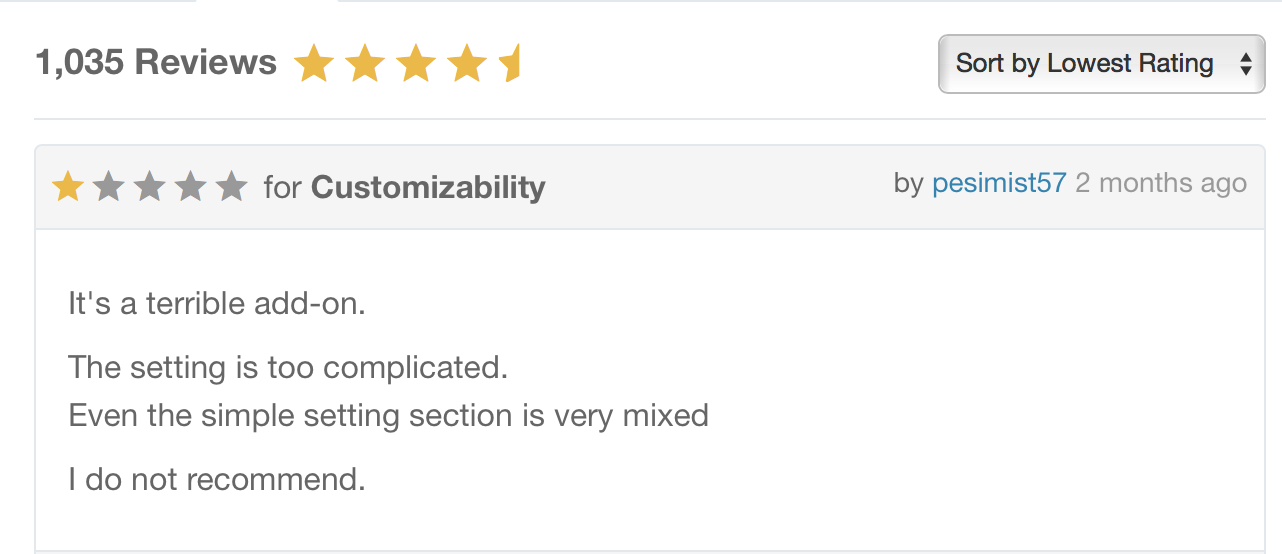The width and height of the screenshot is (1282, 554).
Task: Click the 1,035 Reviews heading
Action: (x=156, y=62)
